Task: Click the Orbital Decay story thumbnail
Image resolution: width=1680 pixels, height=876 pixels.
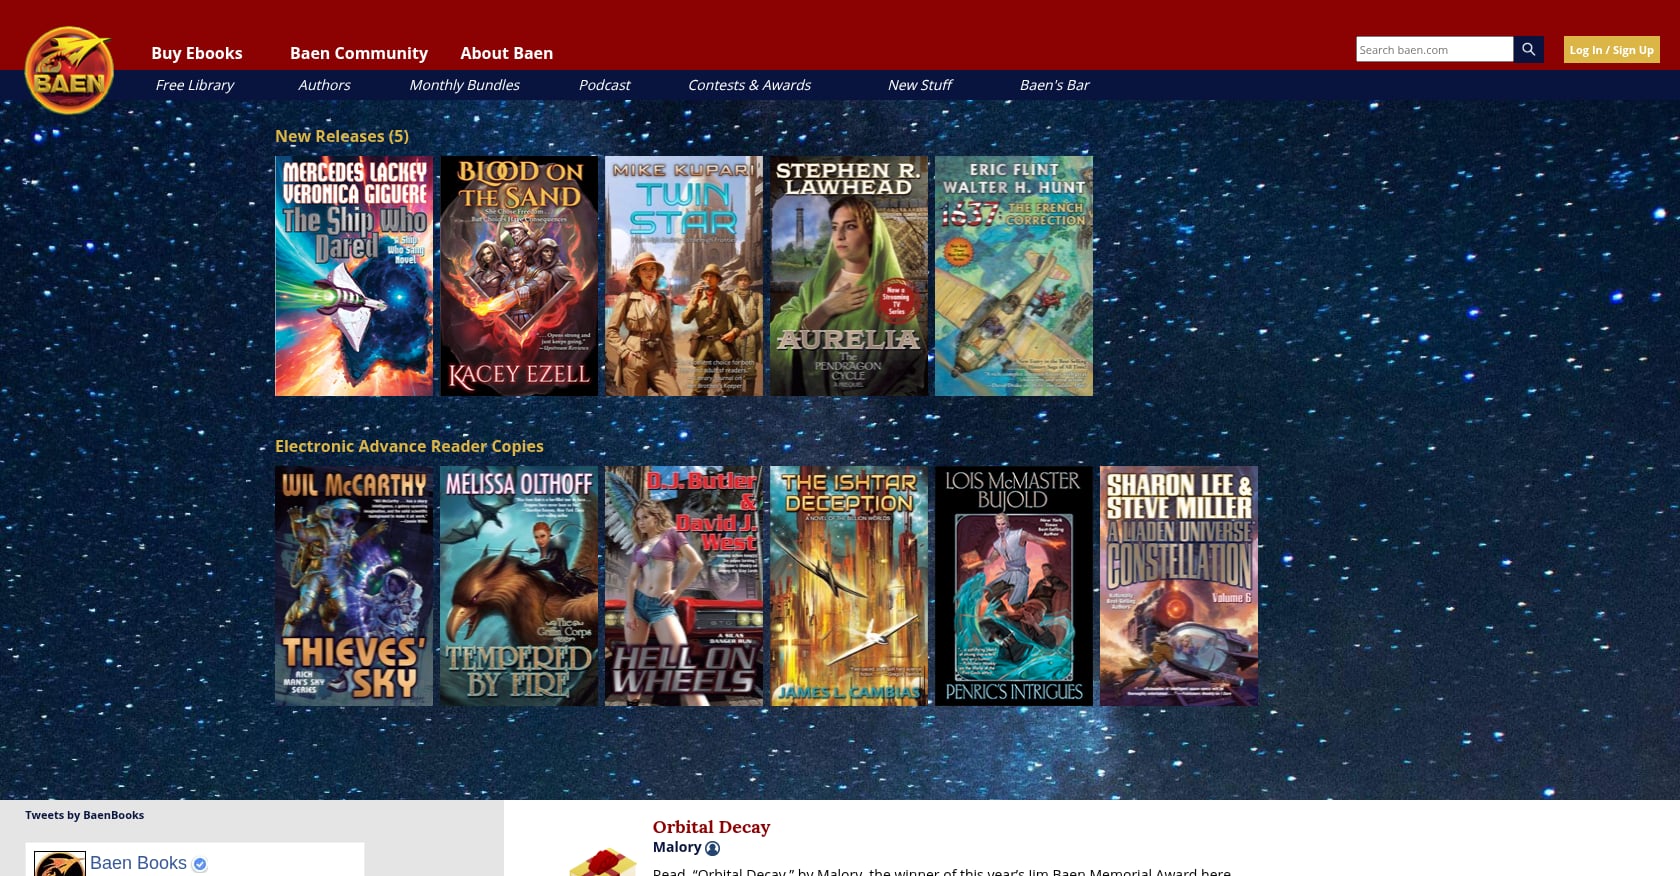Action: [603, 862]
